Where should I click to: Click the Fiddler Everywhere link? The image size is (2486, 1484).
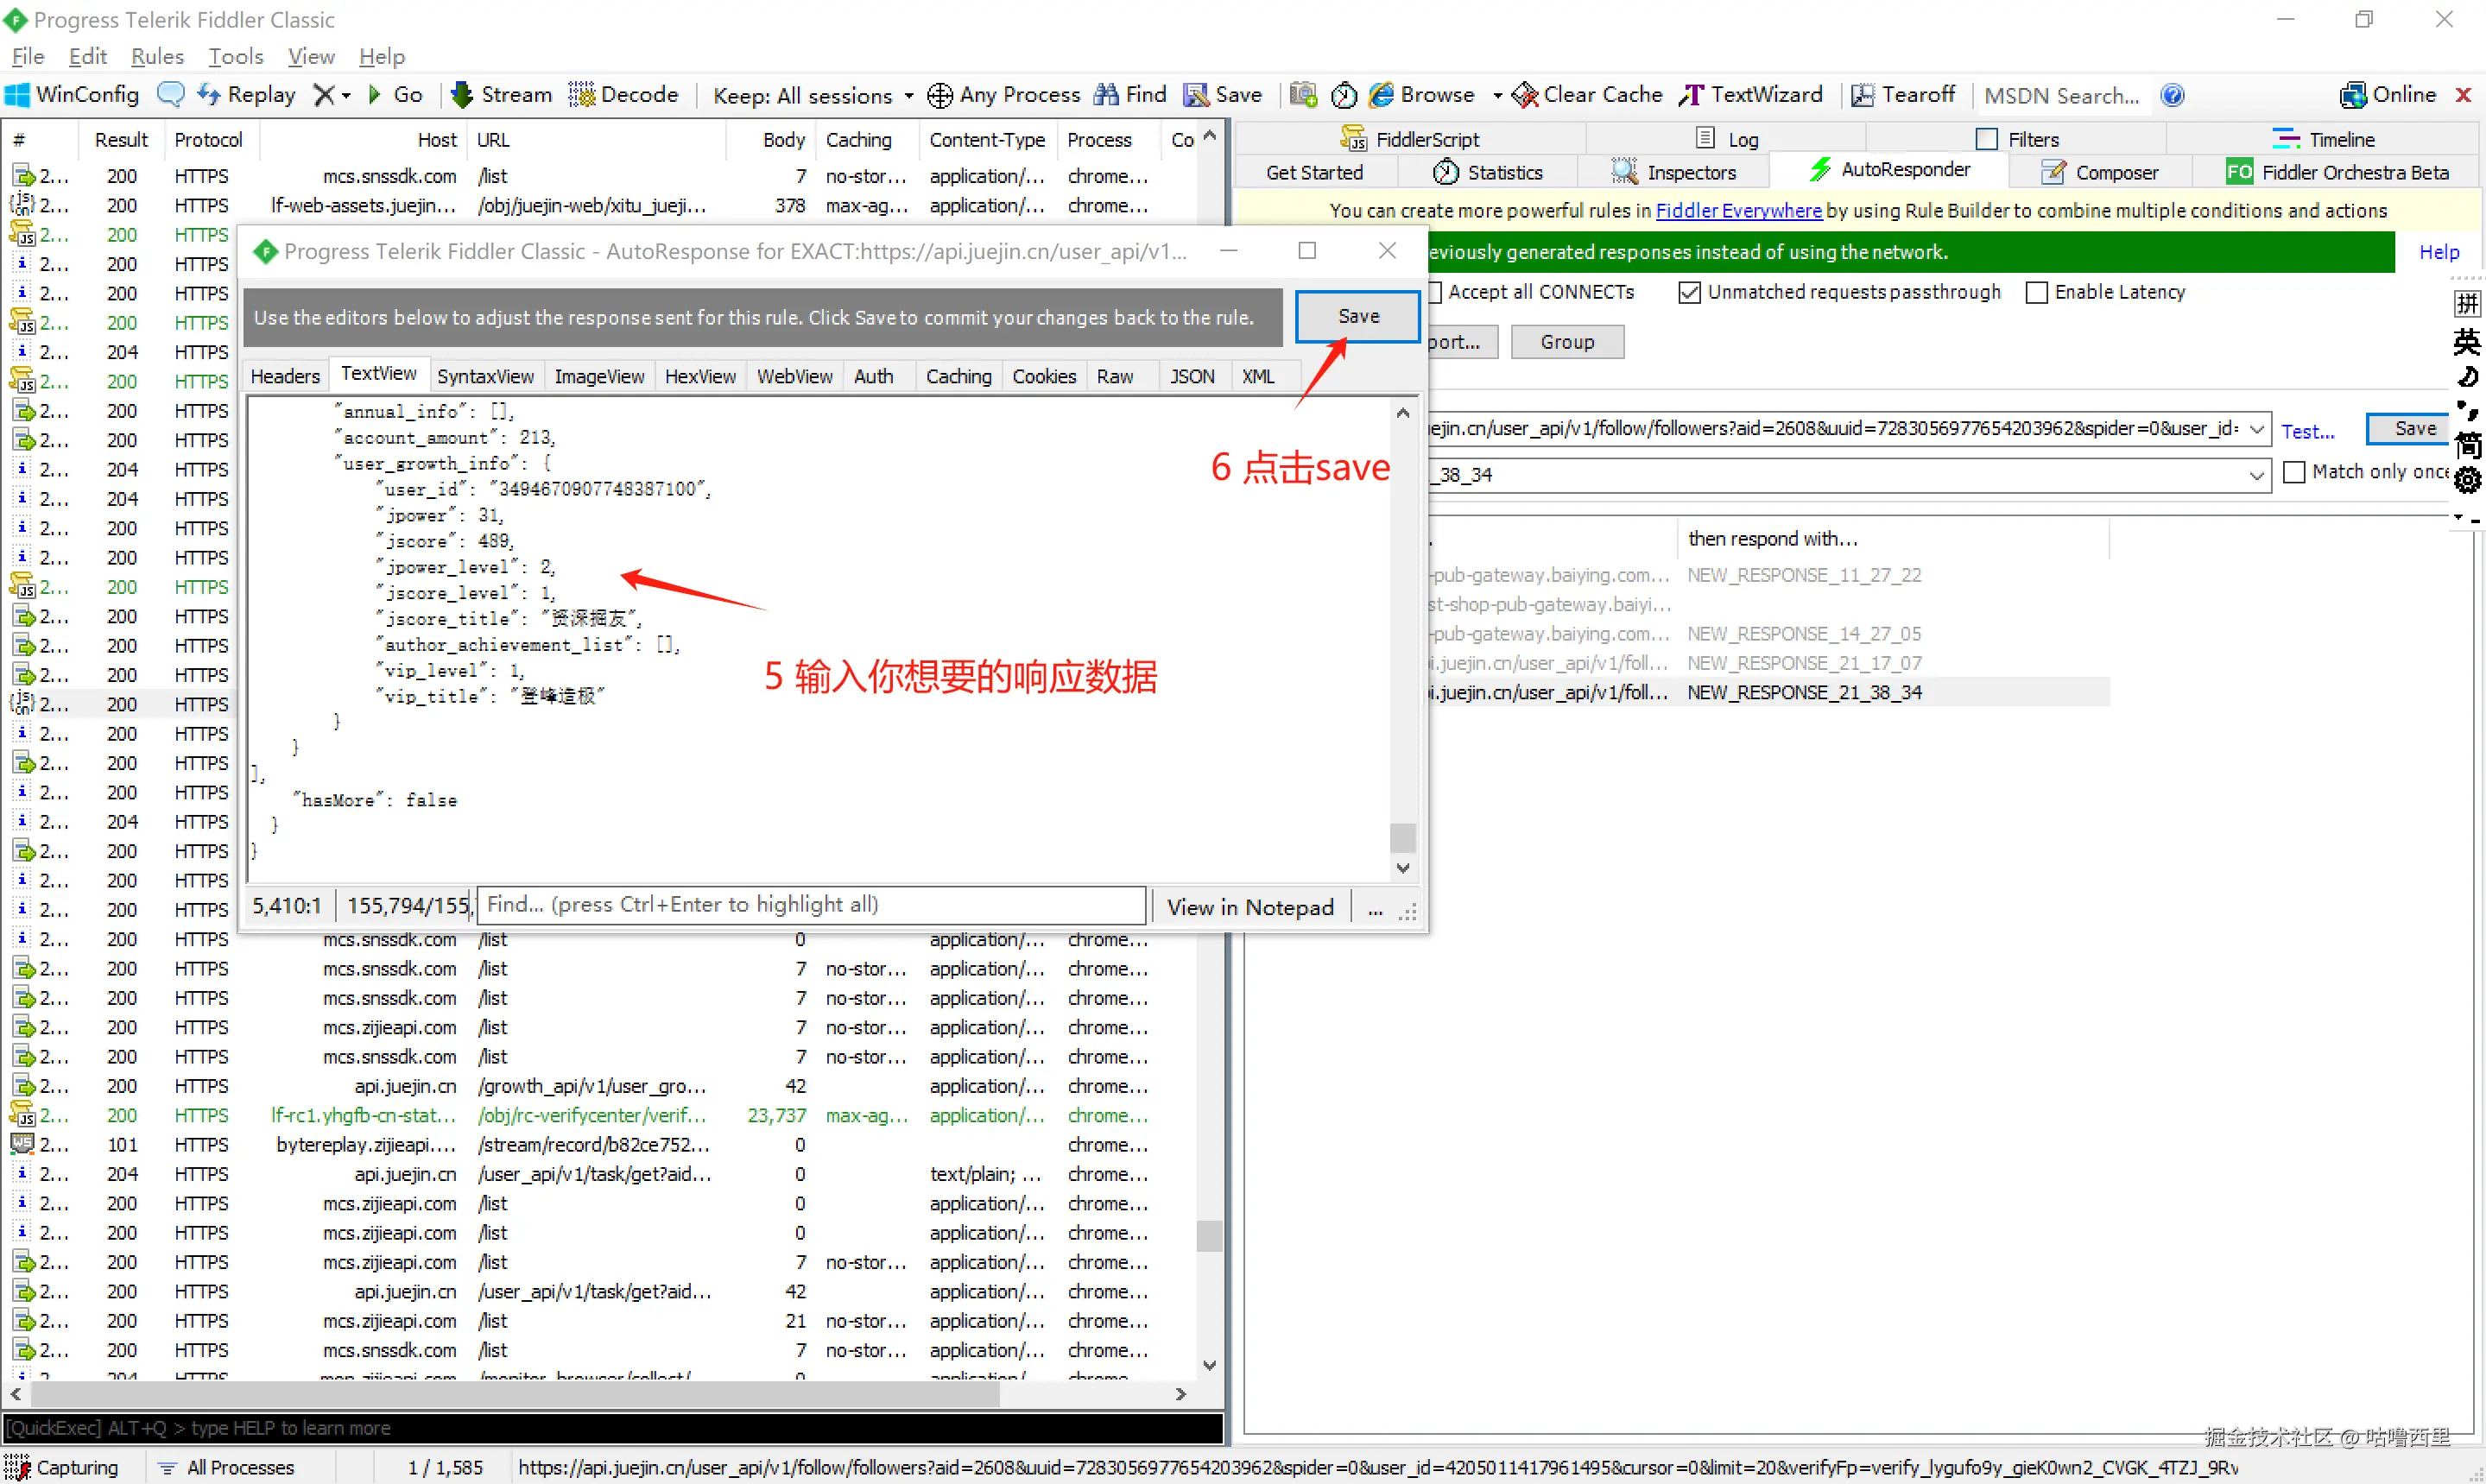1738,210
